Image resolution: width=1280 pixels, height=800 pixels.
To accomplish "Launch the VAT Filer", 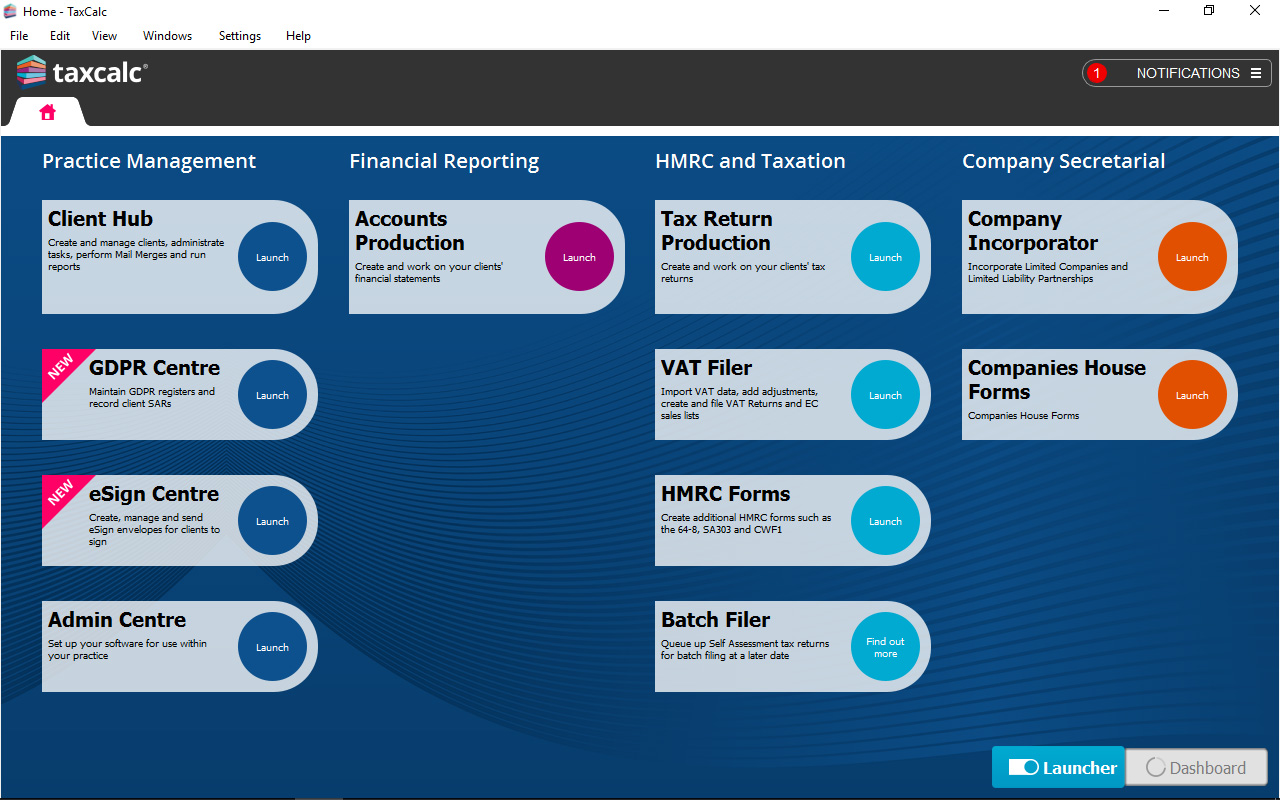I will [x=885, y=395].
